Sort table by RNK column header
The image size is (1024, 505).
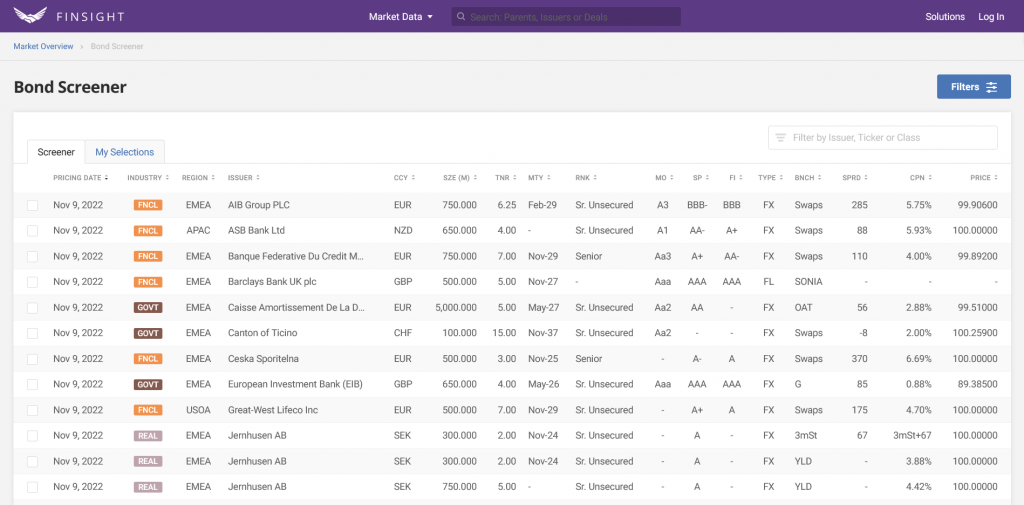pos(585,178)
